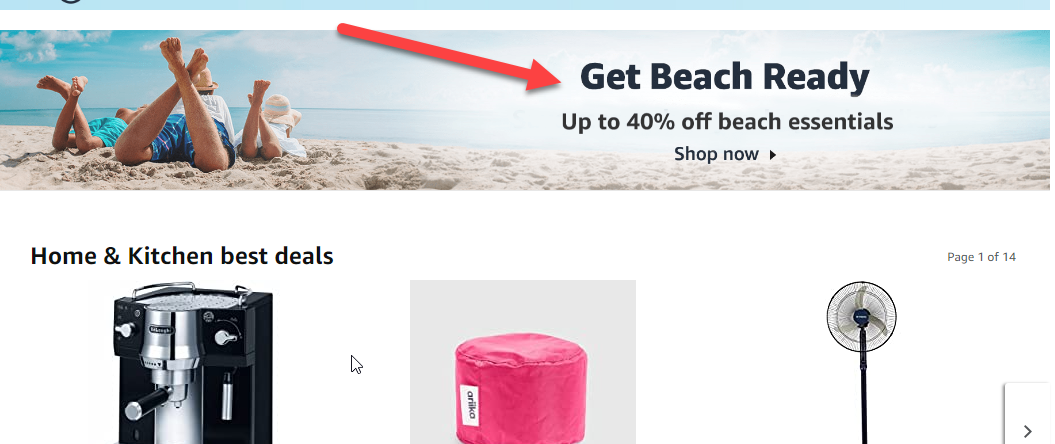Screen dimensions: 1055x444
Task: Click the ariika label tag on pouf
Action: (469, 404)
